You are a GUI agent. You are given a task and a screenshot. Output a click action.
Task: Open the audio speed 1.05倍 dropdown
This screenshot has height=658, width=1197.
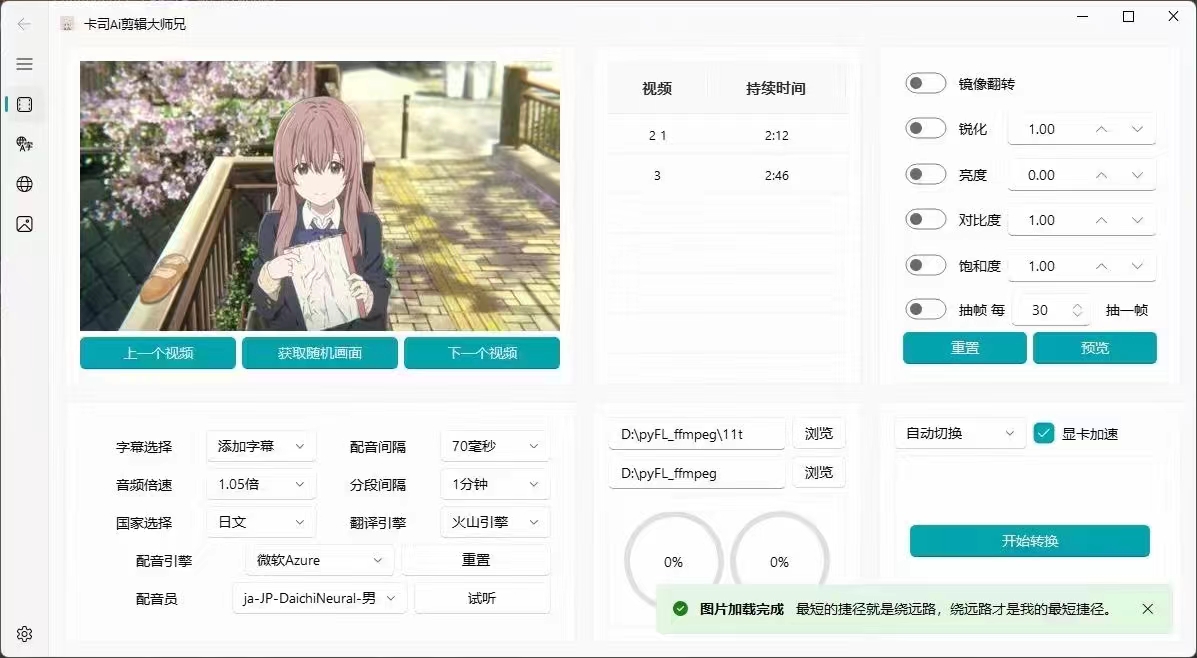[261, 484]
